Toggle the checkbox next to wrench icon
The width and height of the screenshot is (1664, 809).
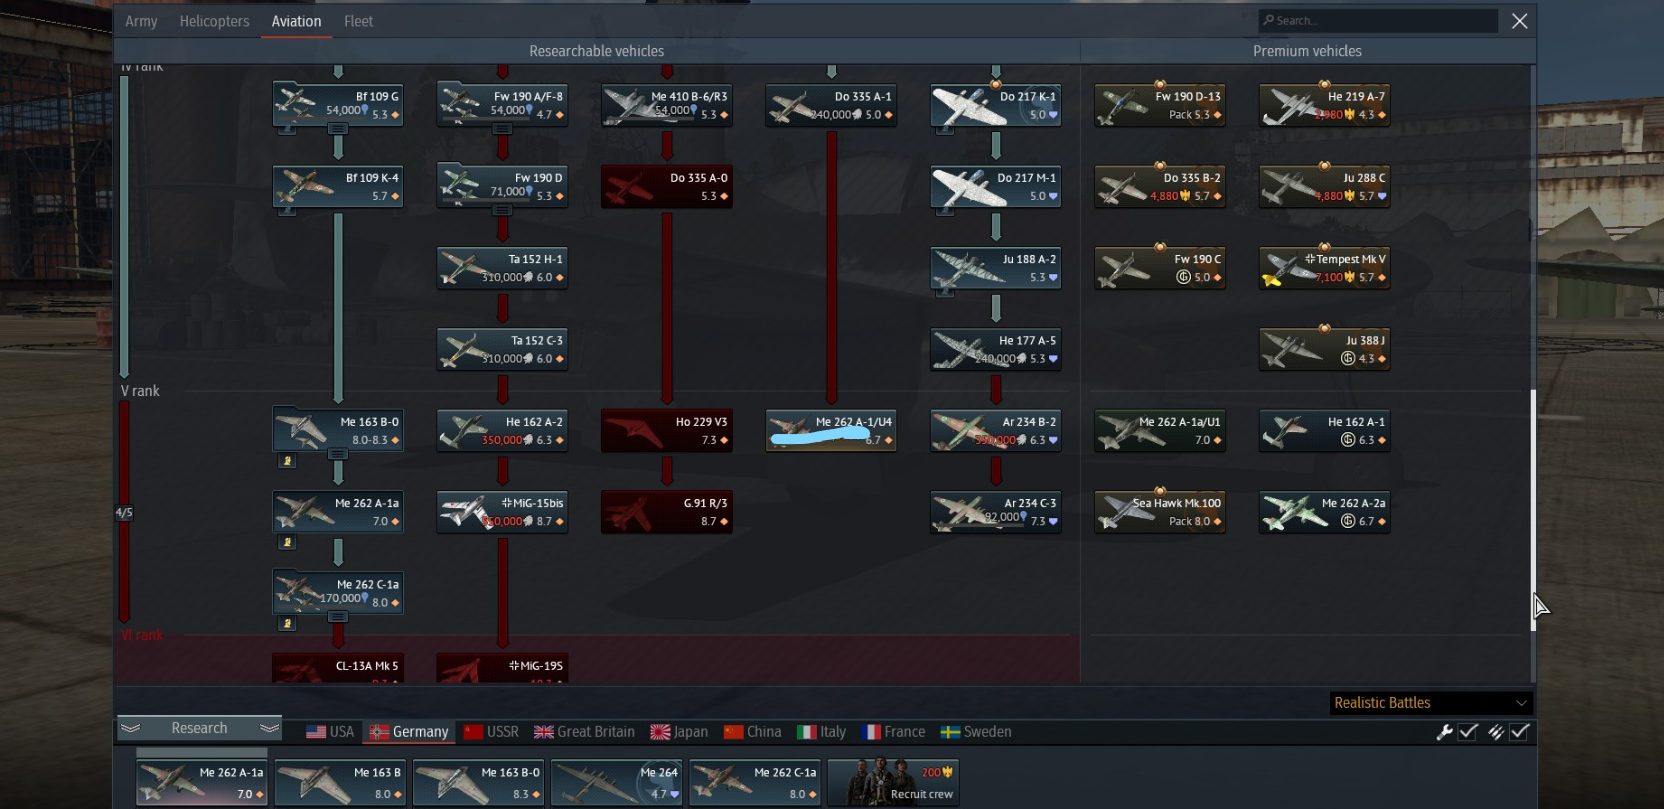[1468, 732]
